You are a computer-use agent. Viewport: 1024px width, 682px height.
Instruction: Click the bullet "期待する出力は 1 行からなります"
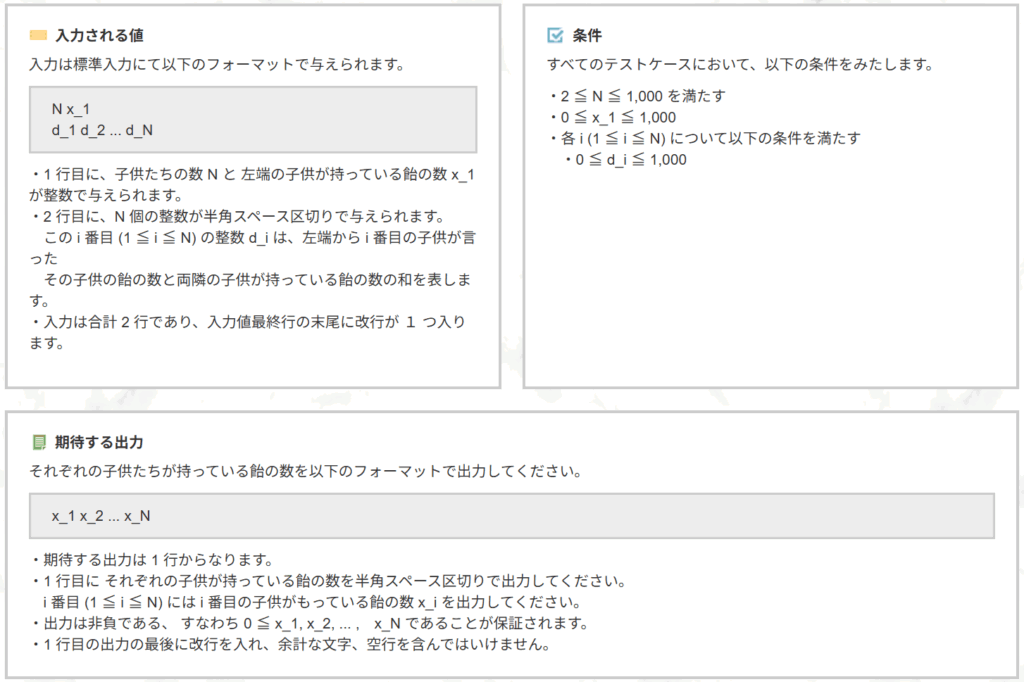pos(152,559)
